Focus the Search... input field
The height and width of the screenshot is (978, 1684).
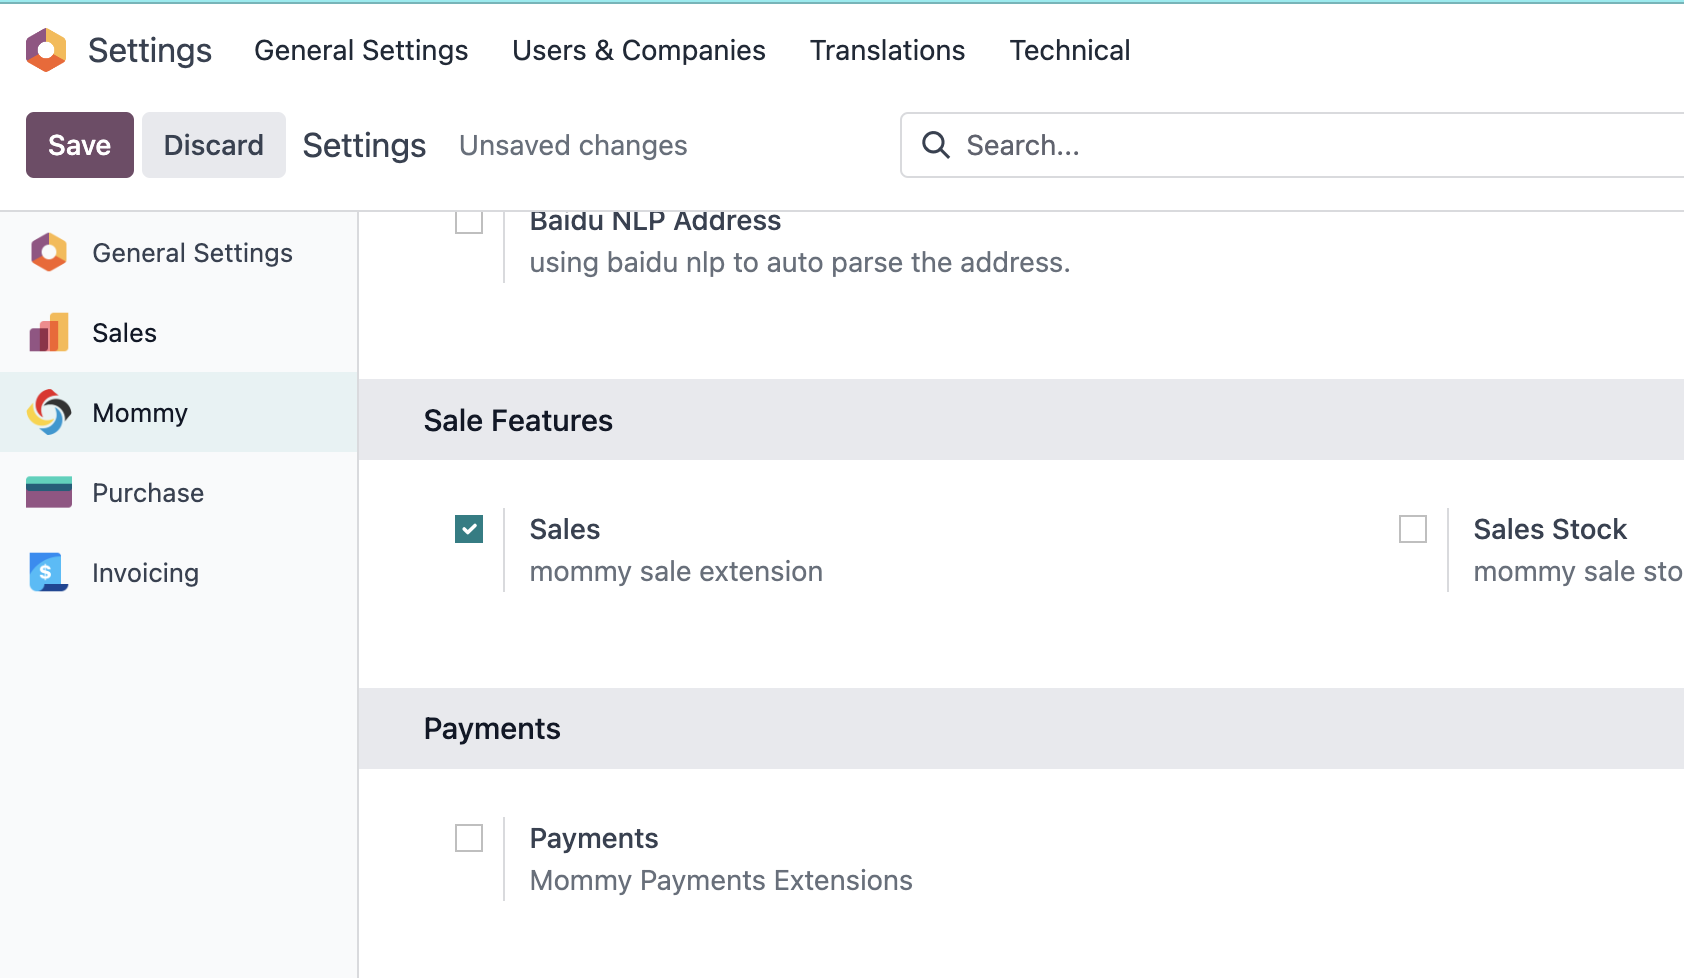(1292, 145)
